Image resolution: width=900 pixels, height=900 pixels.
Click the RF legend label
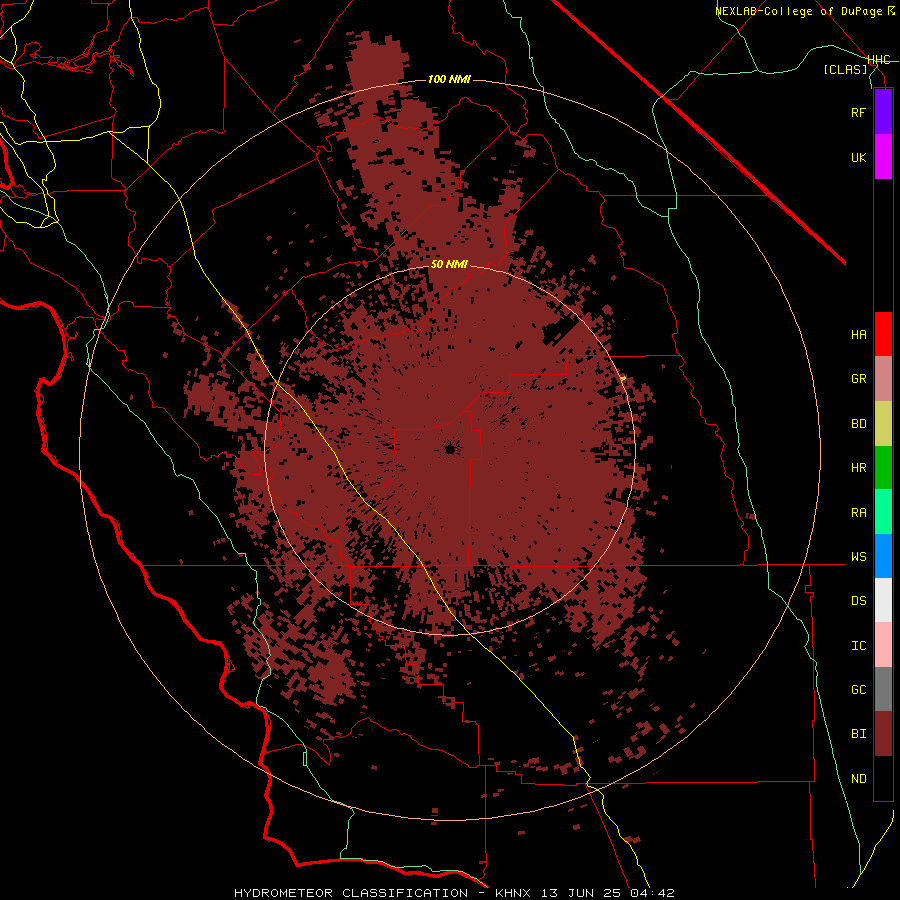858,112
